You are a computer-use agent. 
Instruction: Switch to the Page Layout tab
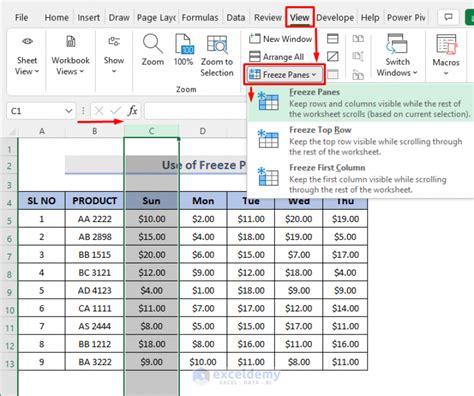[x=156, y=17]
